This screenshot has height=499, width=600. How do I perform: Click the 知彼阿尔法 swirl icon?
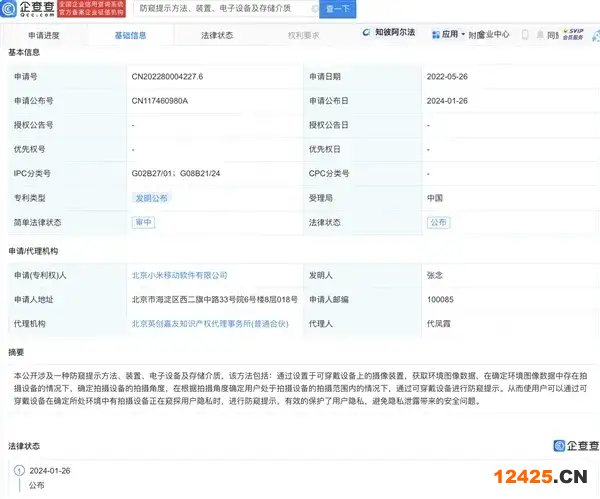[366, 33]
